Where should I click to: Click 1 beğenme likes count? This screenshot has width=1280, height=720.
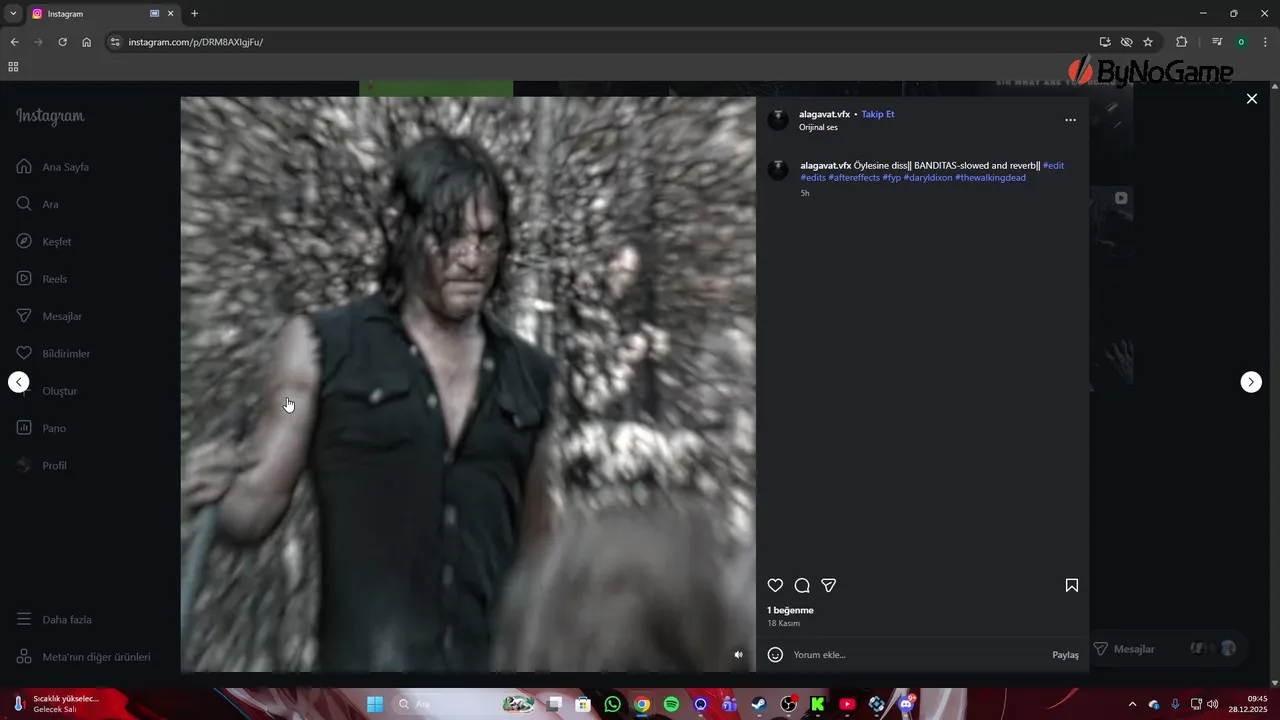click(x=790, y=610)
